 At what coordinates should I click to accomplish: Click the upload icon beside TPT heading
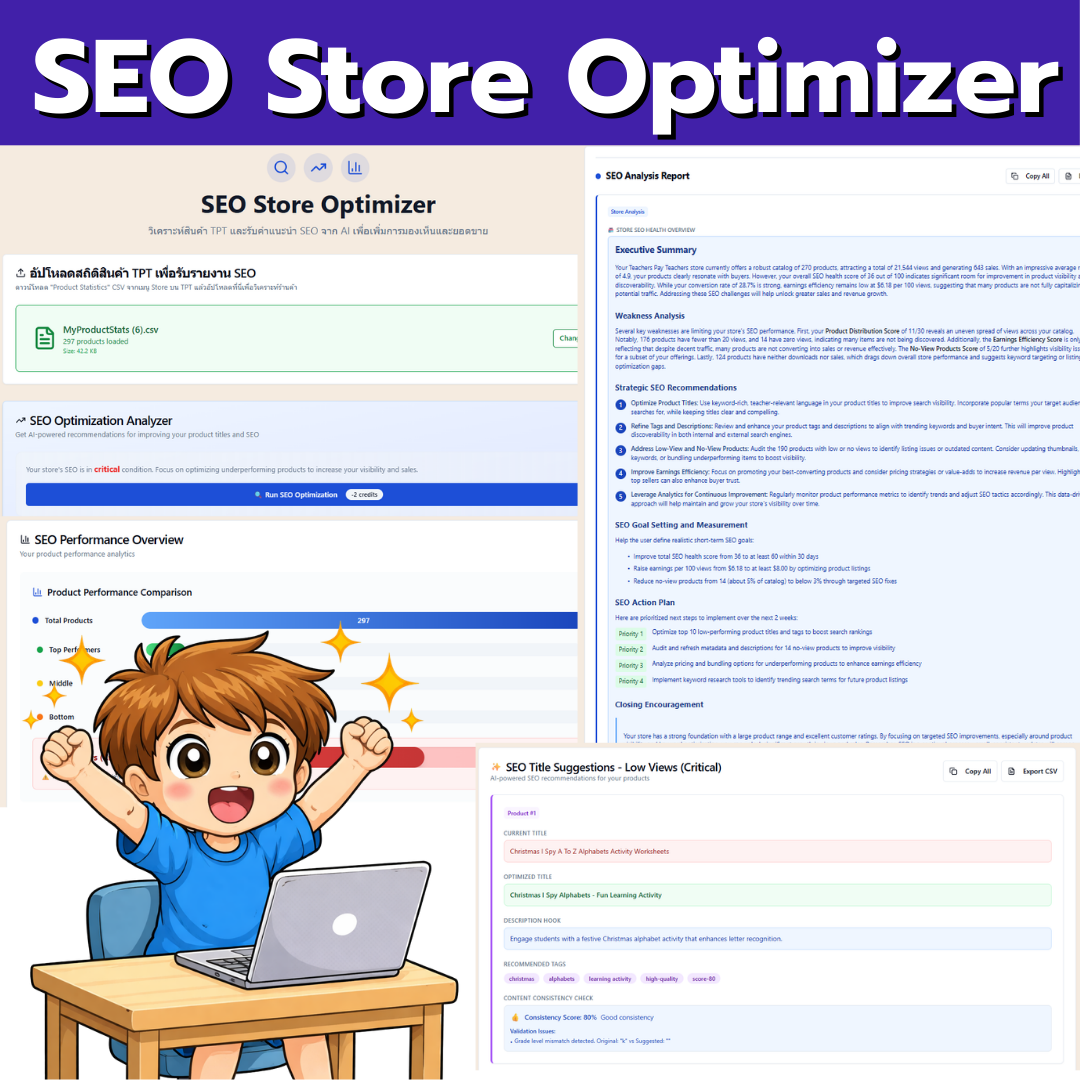21,273
